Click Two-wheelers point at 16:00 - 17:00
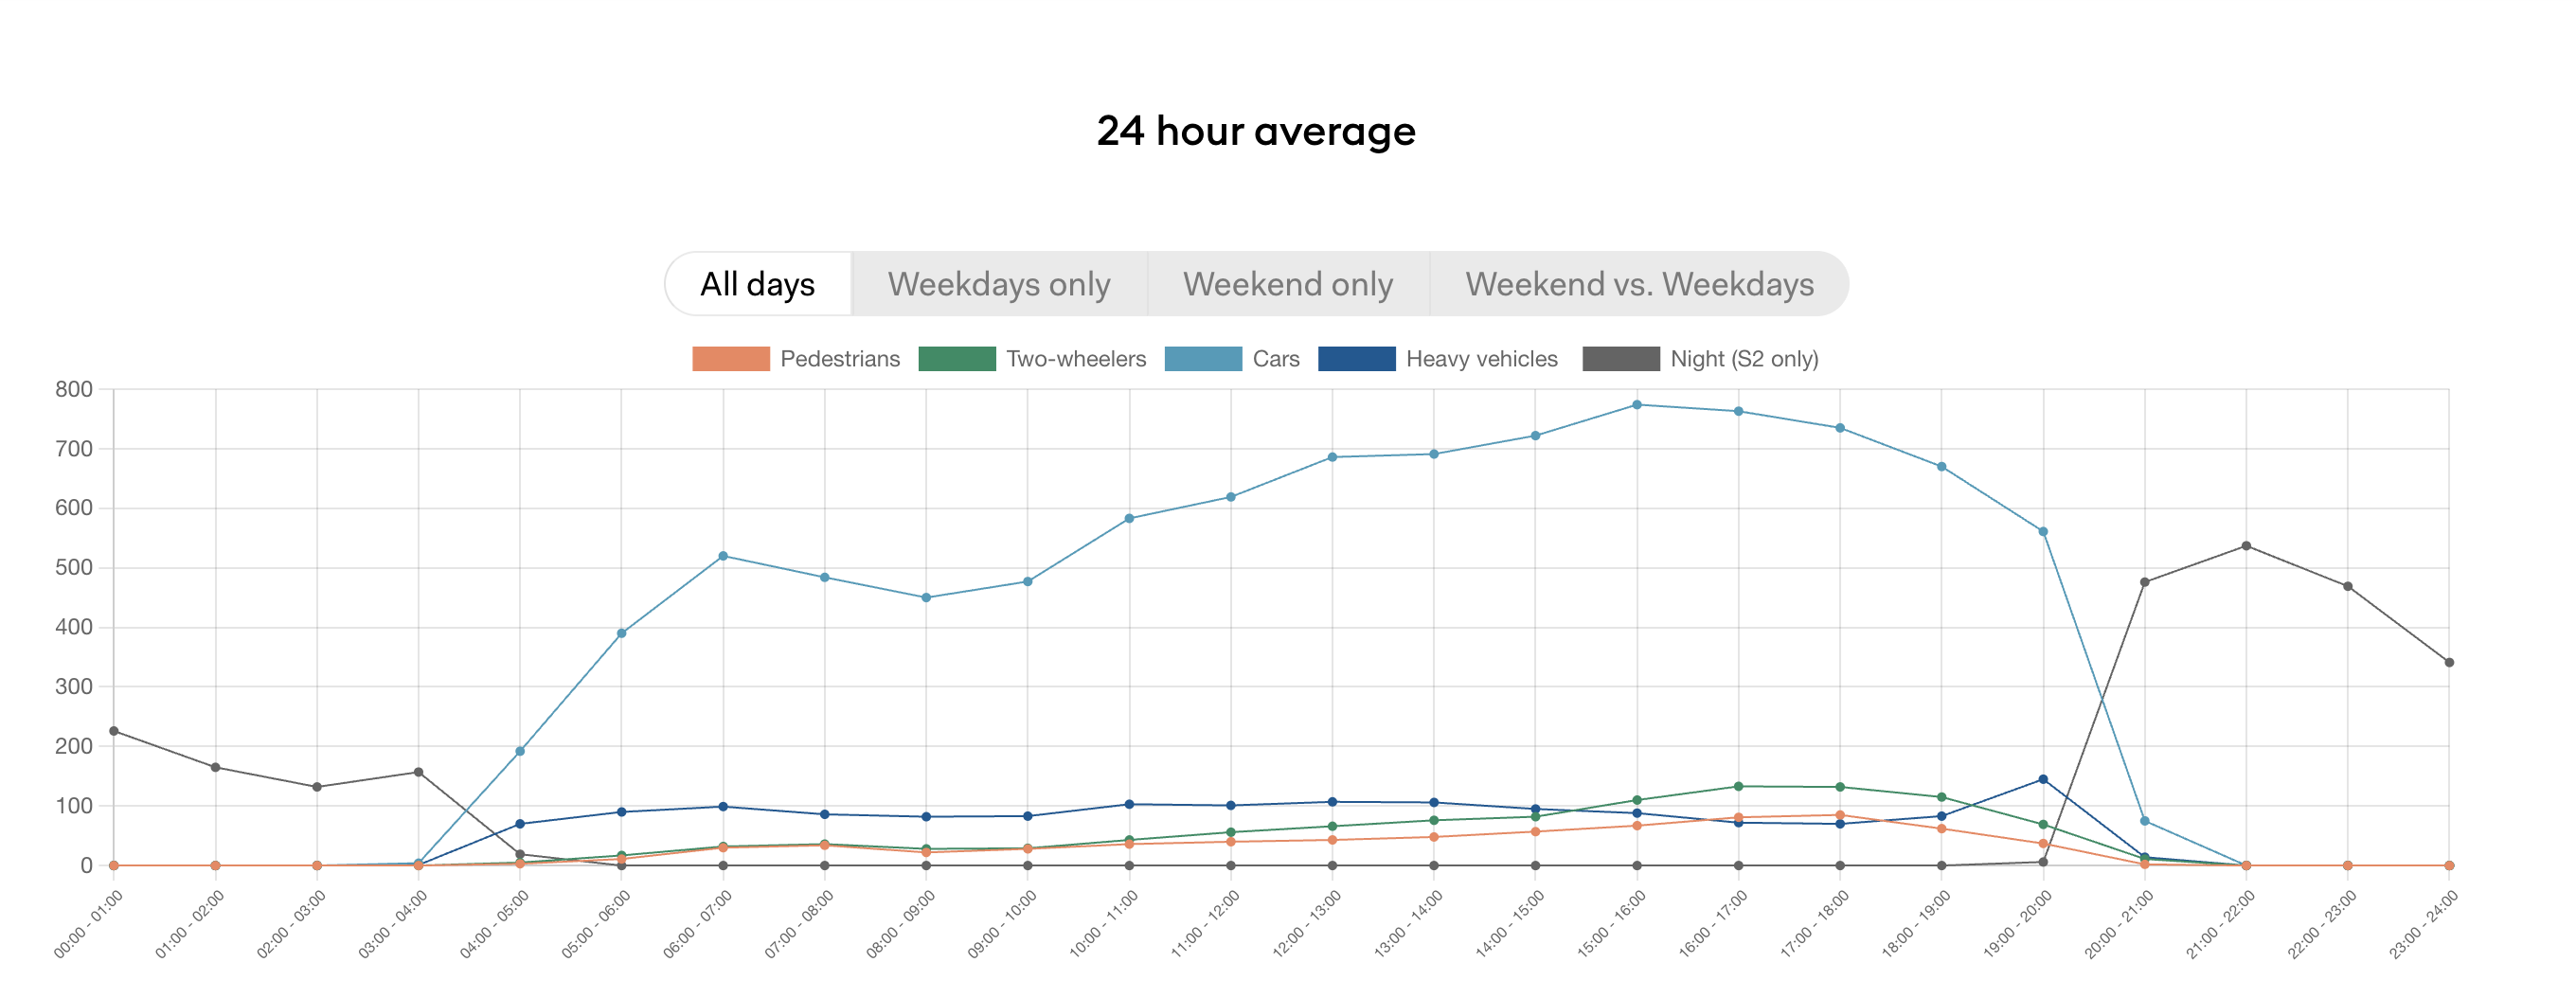Image resolution: width=2576 pixels, height=998 pixels. [x=1738, y=786]
